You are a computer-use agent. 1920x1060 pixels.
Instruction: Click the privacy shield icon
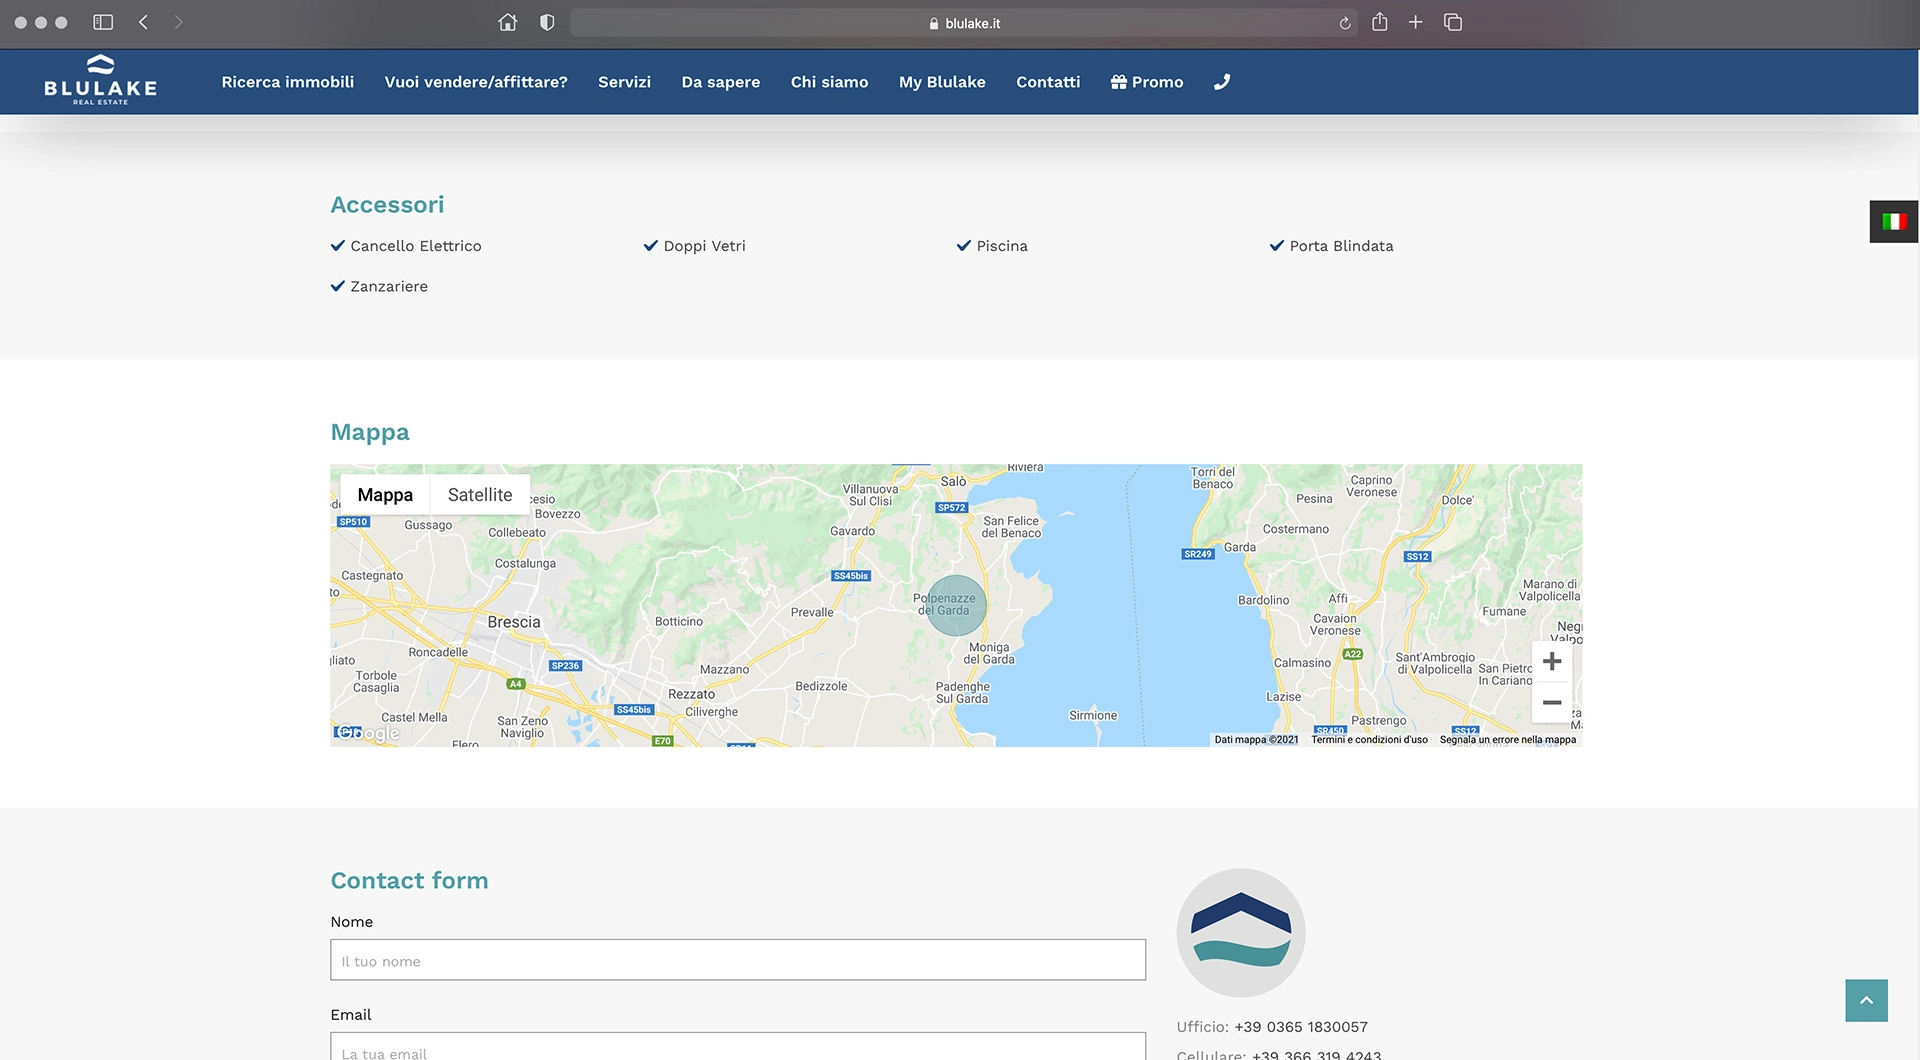click(x=547, y=22)
